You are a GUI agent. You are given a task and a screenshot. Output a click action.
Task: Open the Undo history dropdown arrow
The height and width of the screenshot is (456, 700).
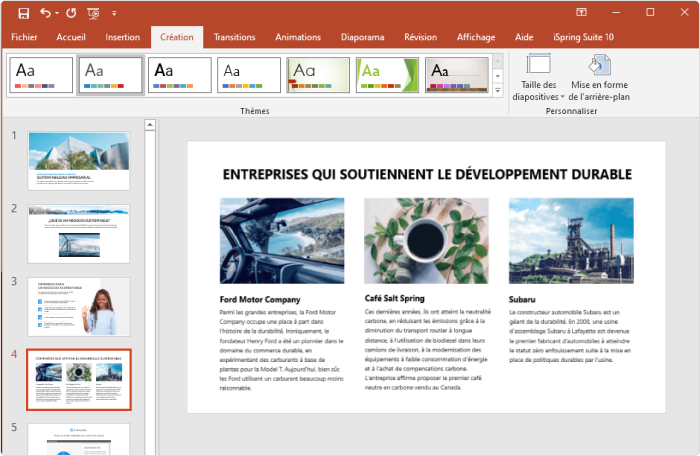point(57,13)
